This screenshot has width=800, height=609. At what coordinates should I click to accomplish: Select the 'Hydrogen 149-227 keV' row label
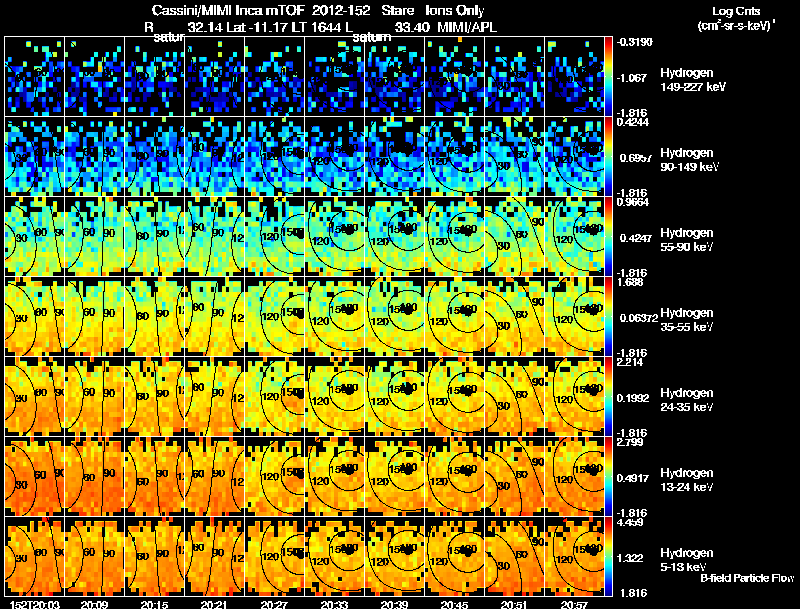click(x=693, y=80)
